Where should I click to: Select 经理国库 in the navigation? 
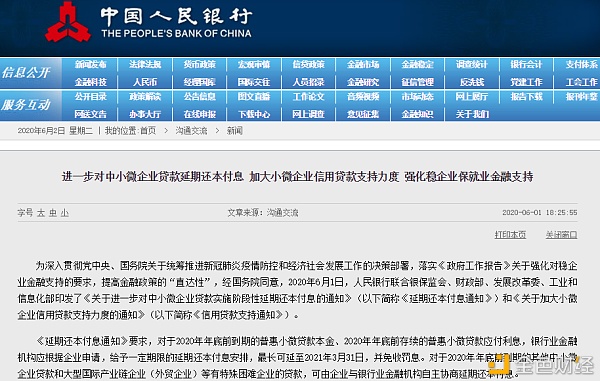click(199, 82)
